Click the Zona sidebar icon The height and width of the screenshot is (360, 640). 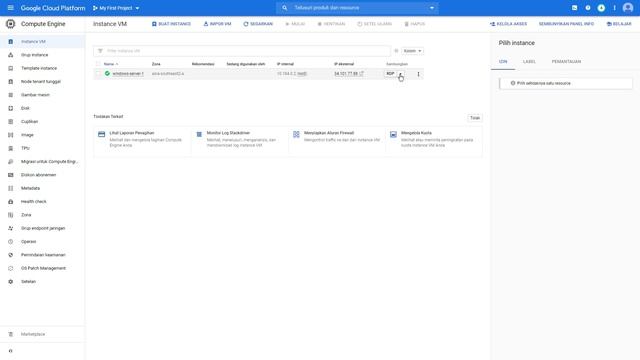tap(11, 215)
